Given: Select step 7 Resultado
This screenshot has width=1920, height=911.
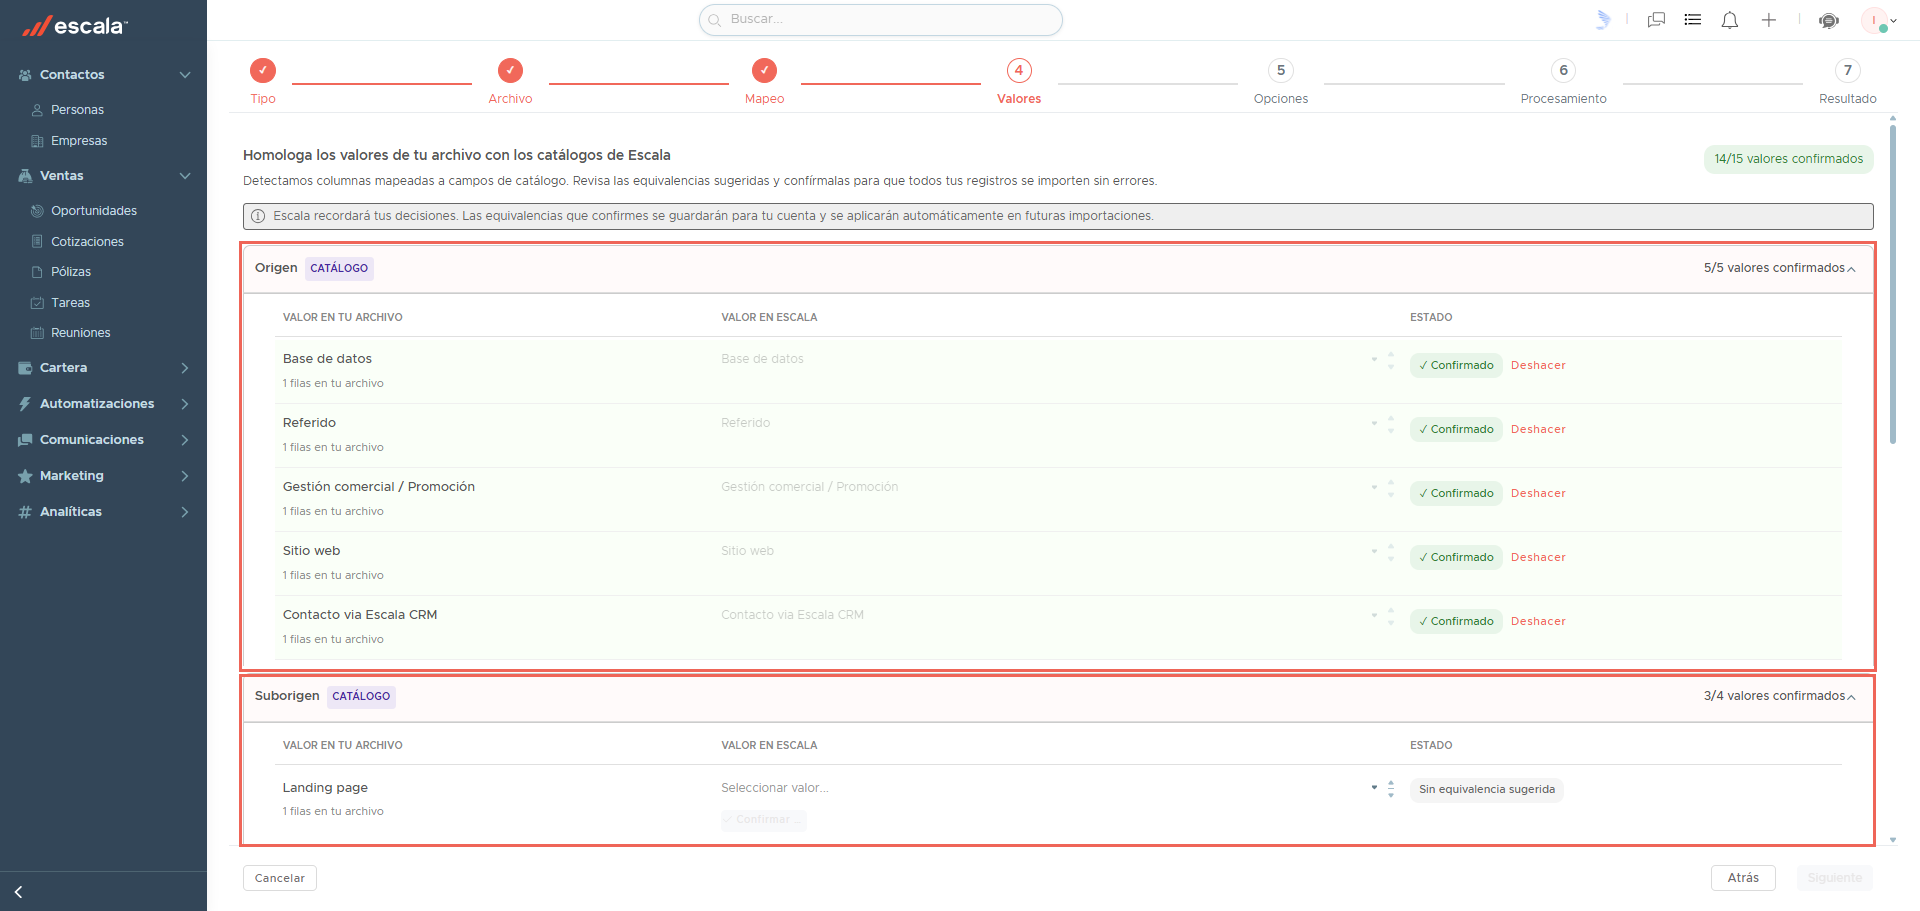Looking at the screenshot, I should tap(1848, 81).
